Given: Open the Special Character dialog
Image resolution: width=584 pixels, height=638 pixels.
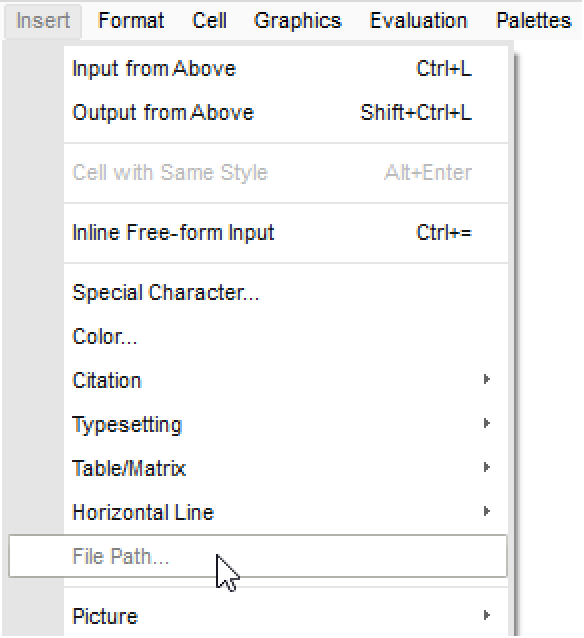Looking at the screenshot, I should click(x=286, y=293).
